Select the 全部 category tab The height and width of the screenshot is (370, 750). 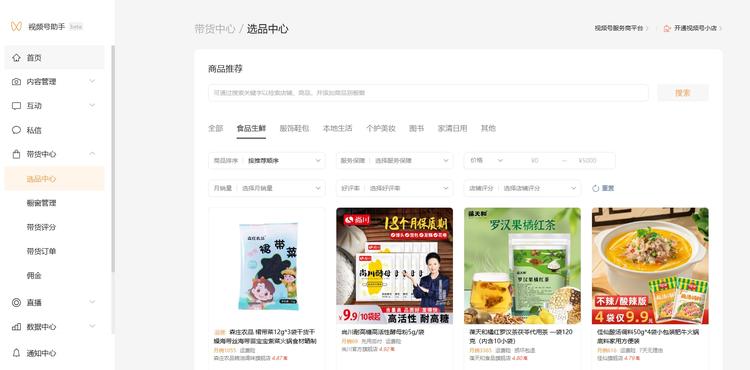click(216, 128)
